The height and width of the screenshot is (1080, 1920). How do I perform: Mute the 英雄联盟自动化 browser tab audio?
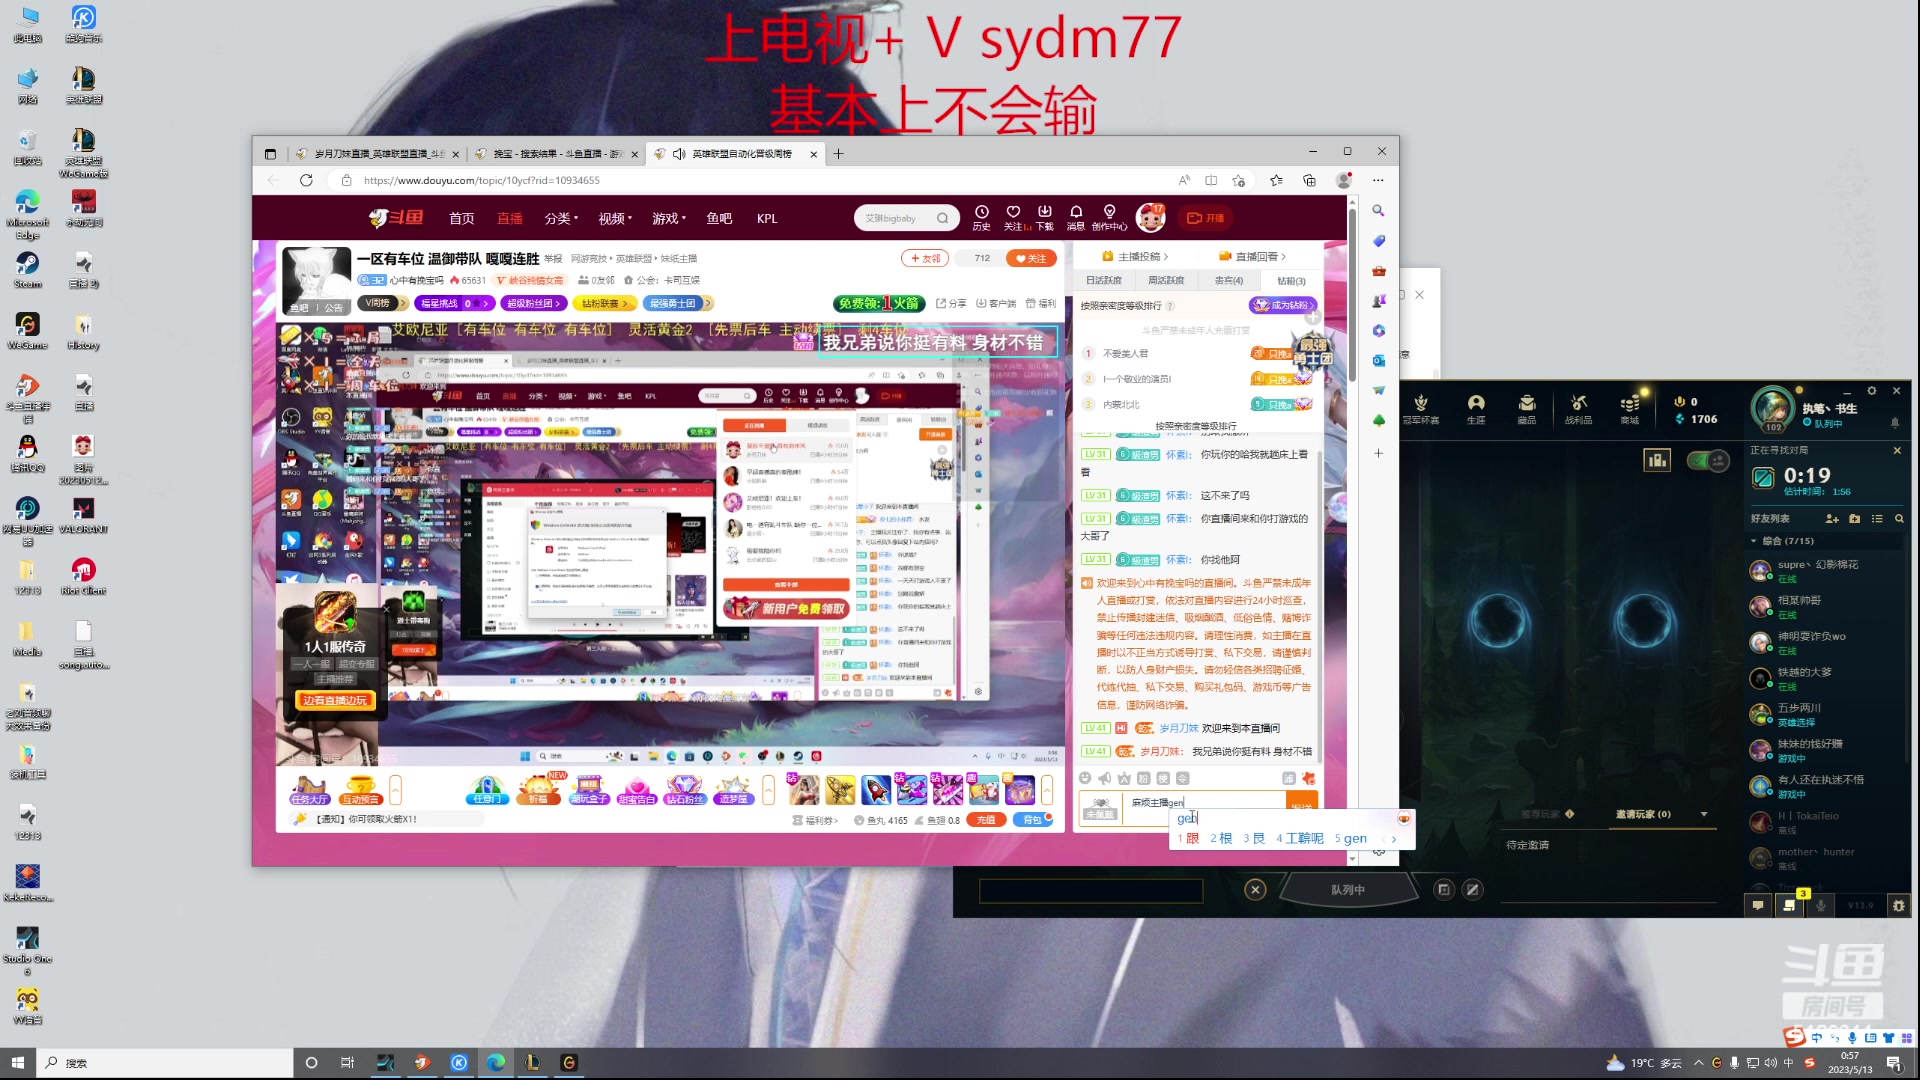pos(679,154)
